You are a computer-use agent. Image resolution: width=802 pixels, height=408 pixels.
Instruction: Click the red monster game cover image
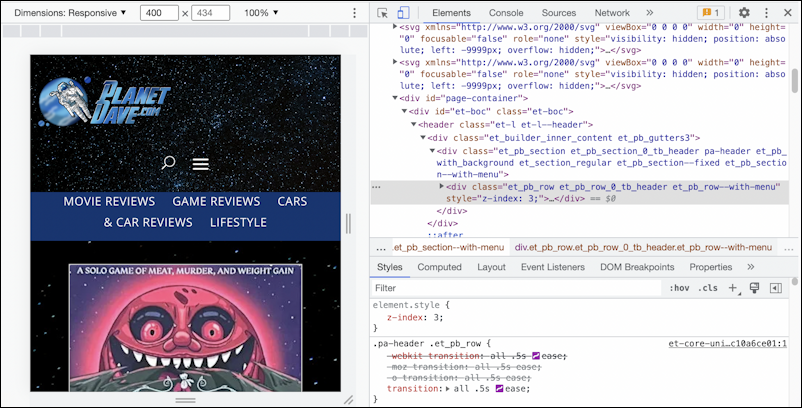click(x=185, y=328)
